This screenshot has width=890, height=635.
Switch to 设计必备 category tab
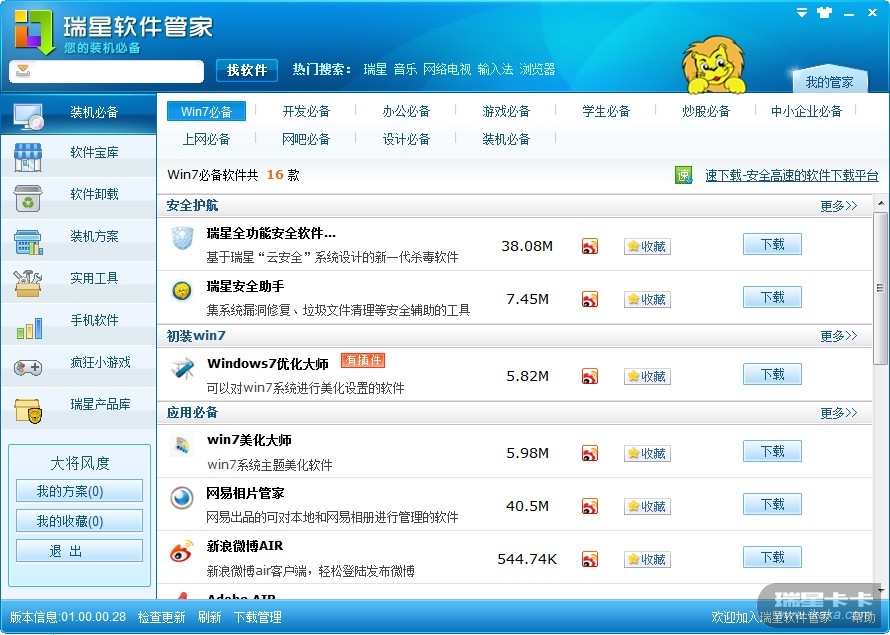pyautogui.click(x=406, y=139)
